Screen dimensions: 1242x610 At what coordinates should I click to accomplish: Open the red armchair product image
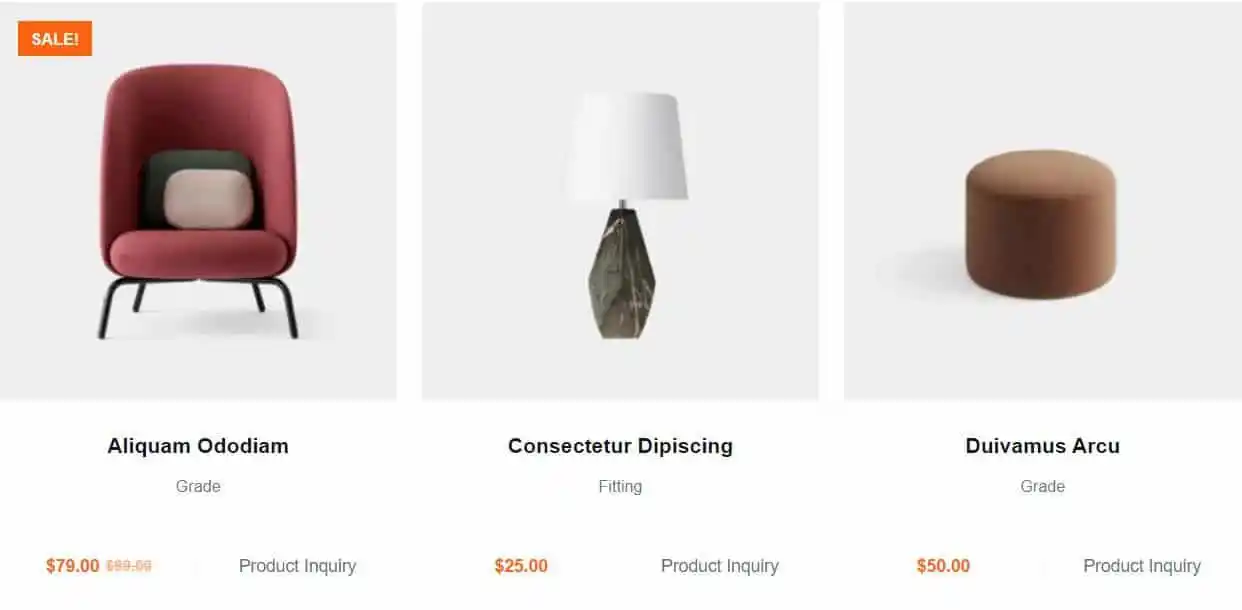click(198, 201)
